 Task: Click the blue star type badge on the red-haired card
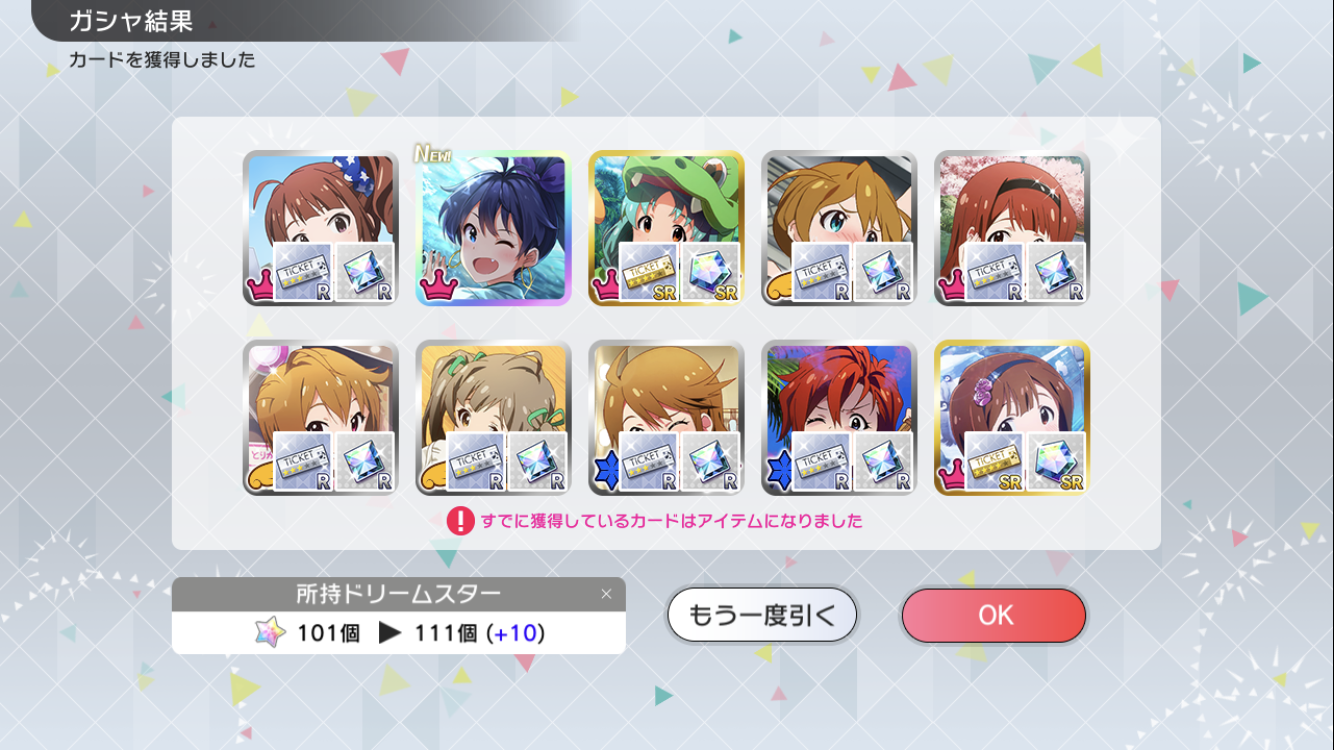(x=780, y=471)
